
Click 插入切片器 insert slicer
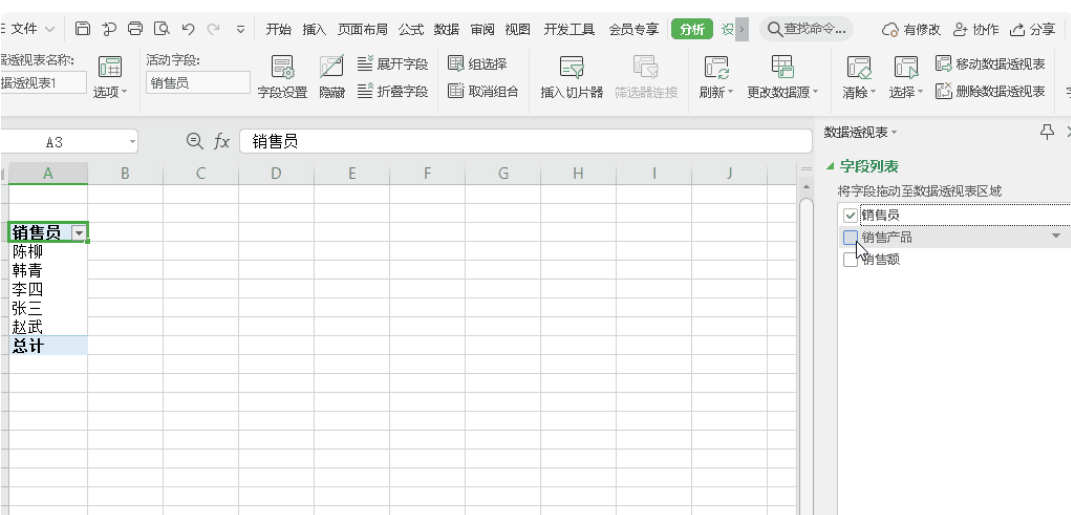coord(572,77)
